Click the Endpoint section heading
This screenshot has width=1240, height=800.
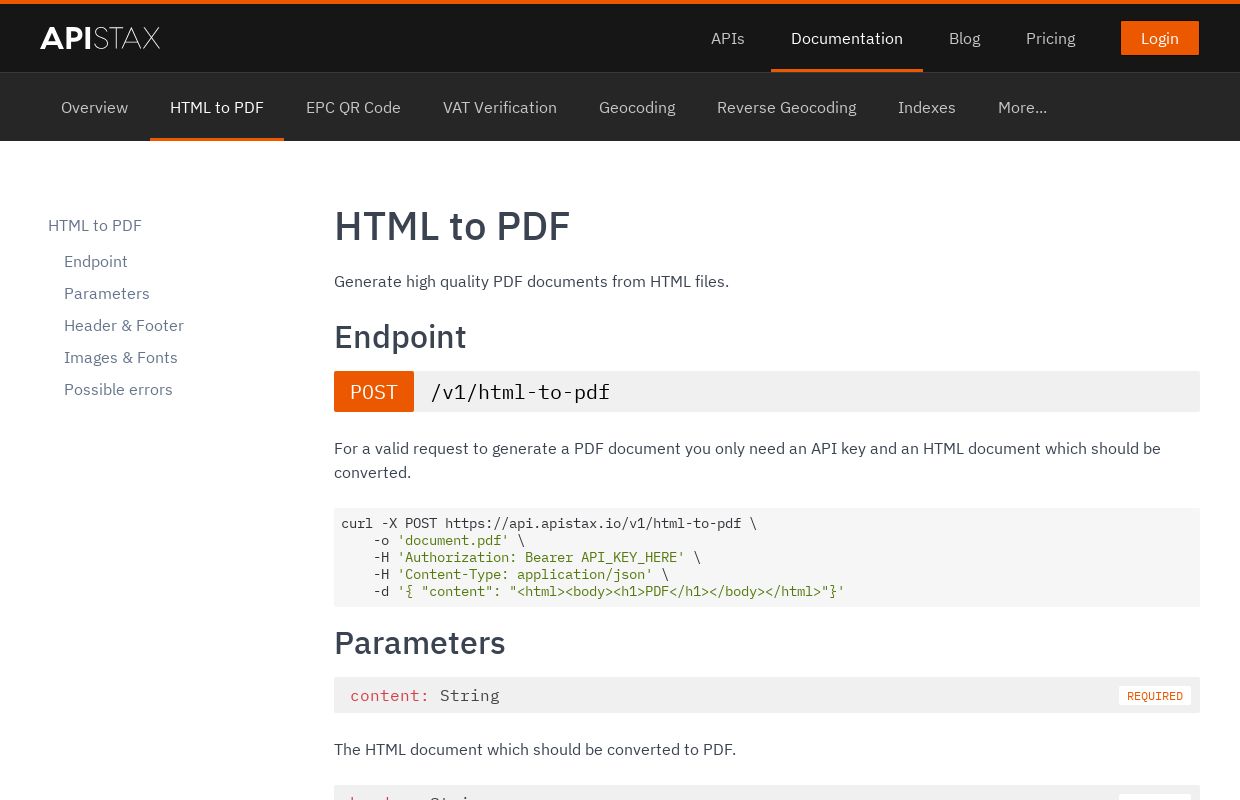click(400, 337)
